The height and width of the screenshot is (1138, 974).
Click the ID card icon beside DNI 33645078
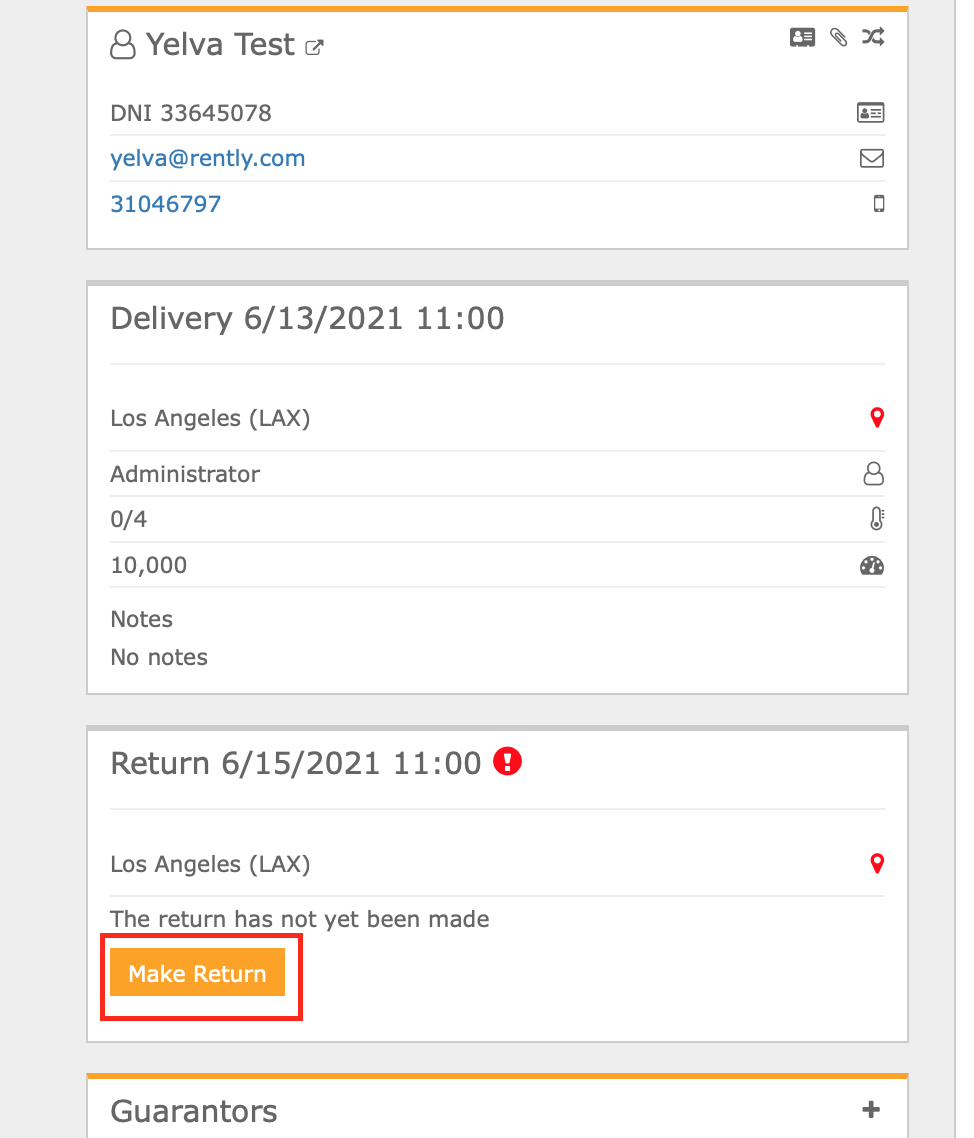pyautogui.click(x=870, y=112)
